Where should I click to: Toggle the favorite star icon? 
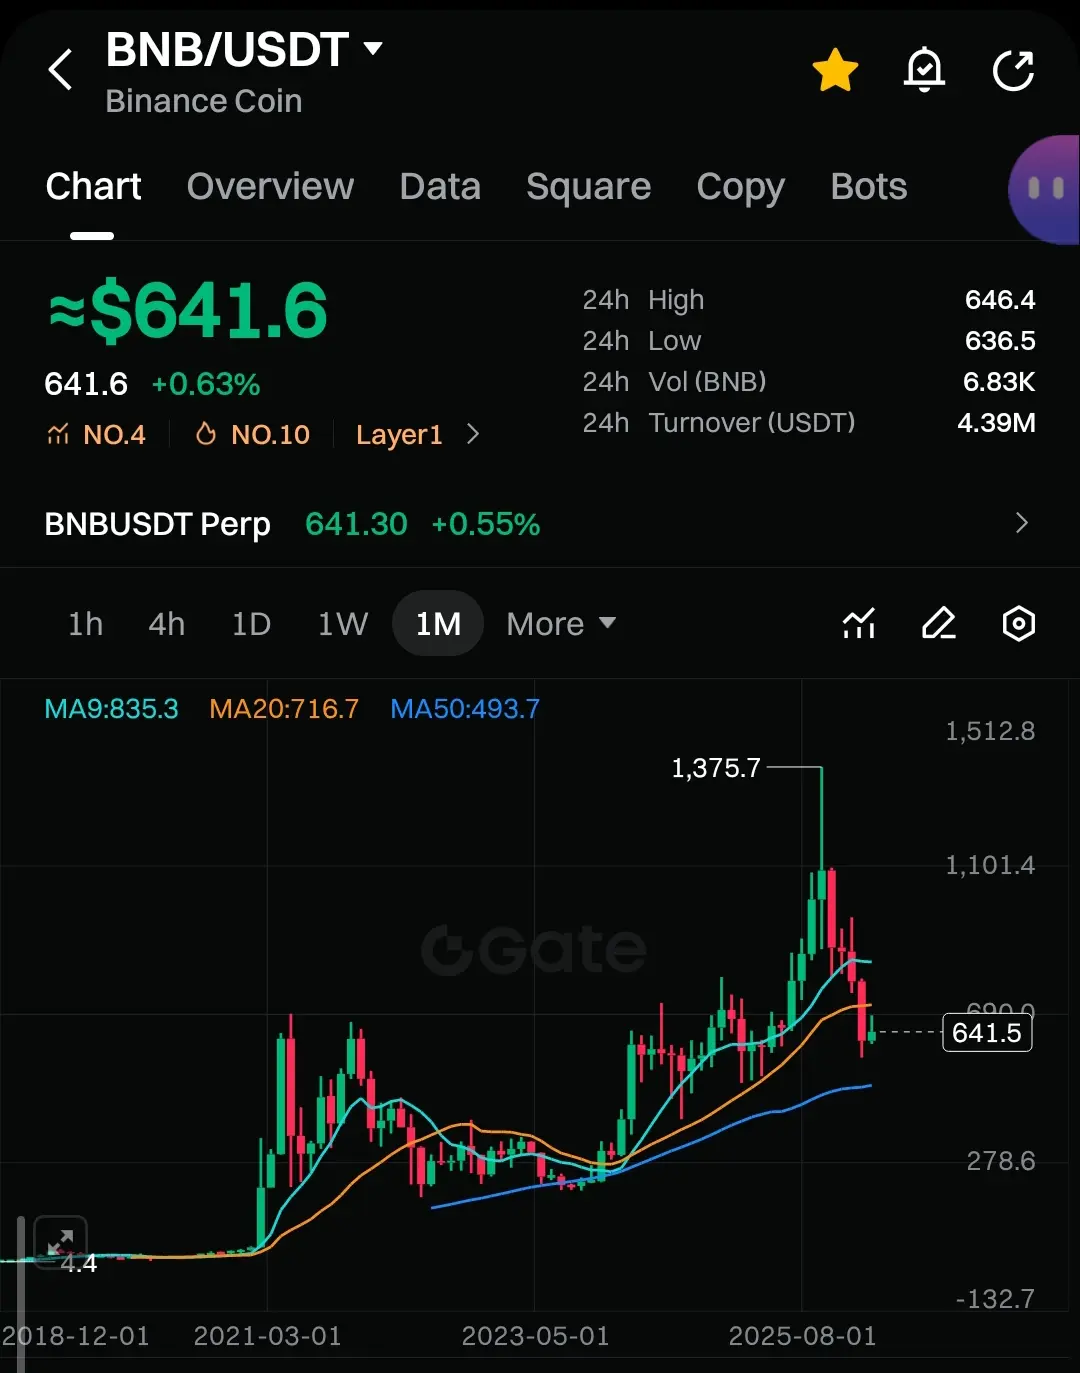[835, 71]
